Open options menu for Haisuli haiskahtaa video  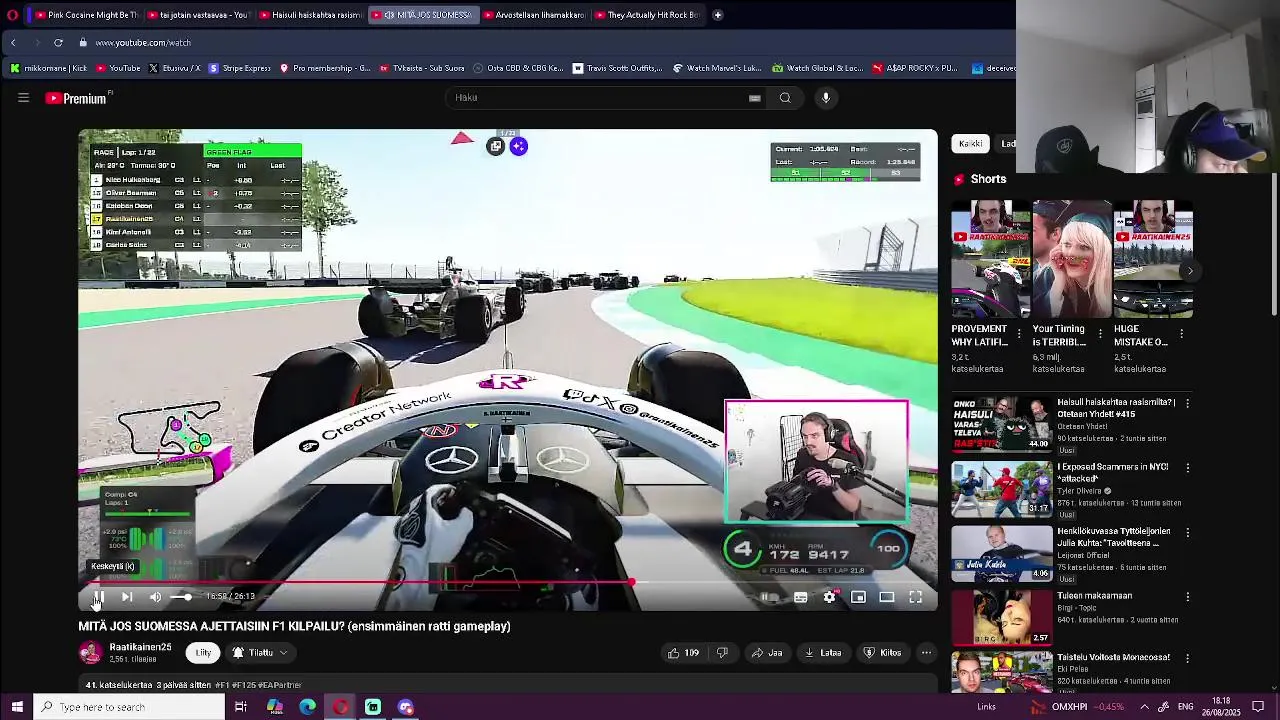pyautogui.click(x=1187, y=403)
